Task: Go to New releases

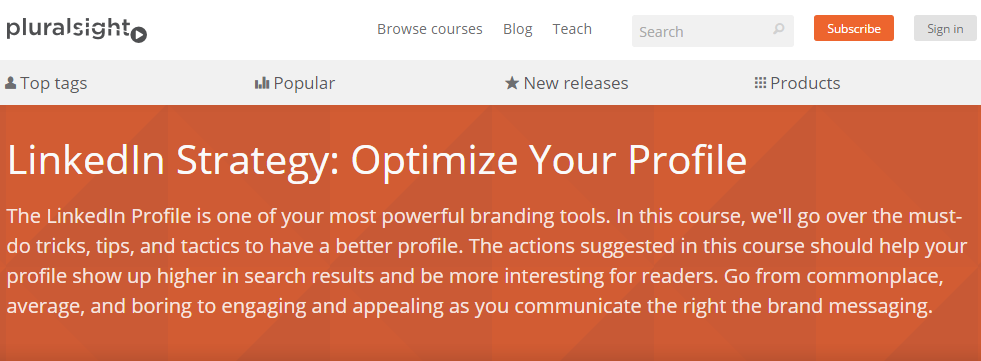Action: pos(567,83)
